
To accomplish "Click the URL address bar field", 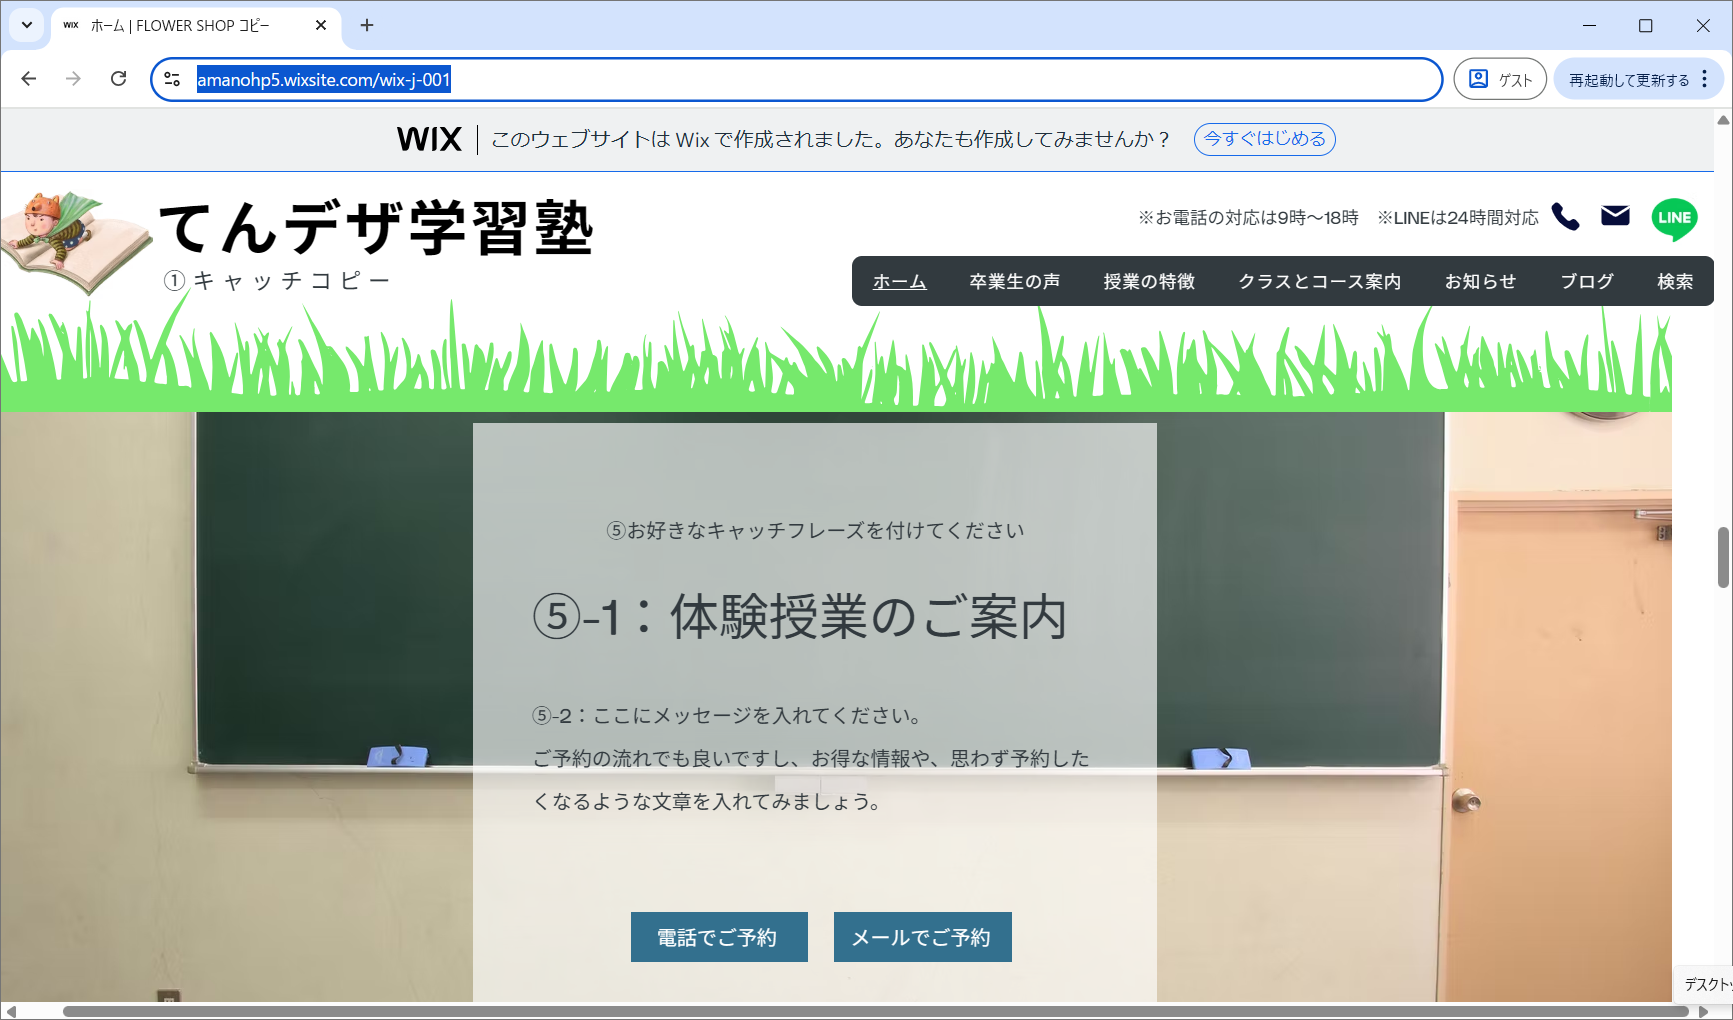I will (800, 80).
